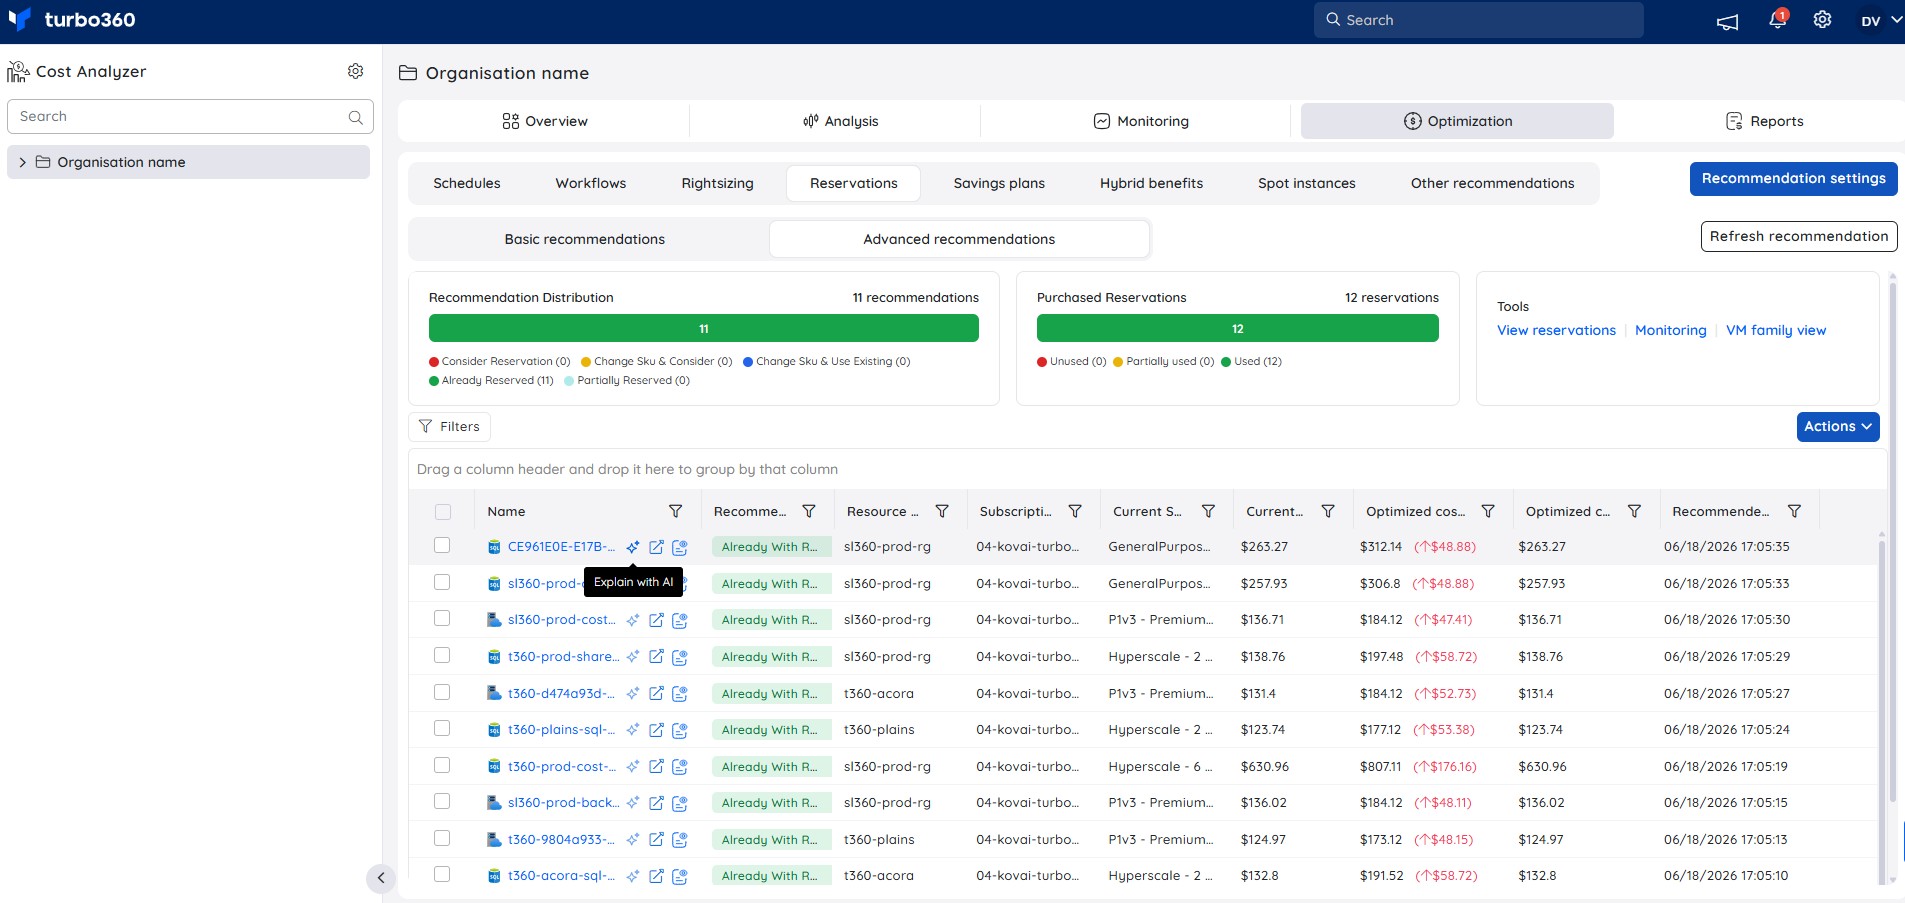Open the Monitoring link under Tools

[1670, 330]
